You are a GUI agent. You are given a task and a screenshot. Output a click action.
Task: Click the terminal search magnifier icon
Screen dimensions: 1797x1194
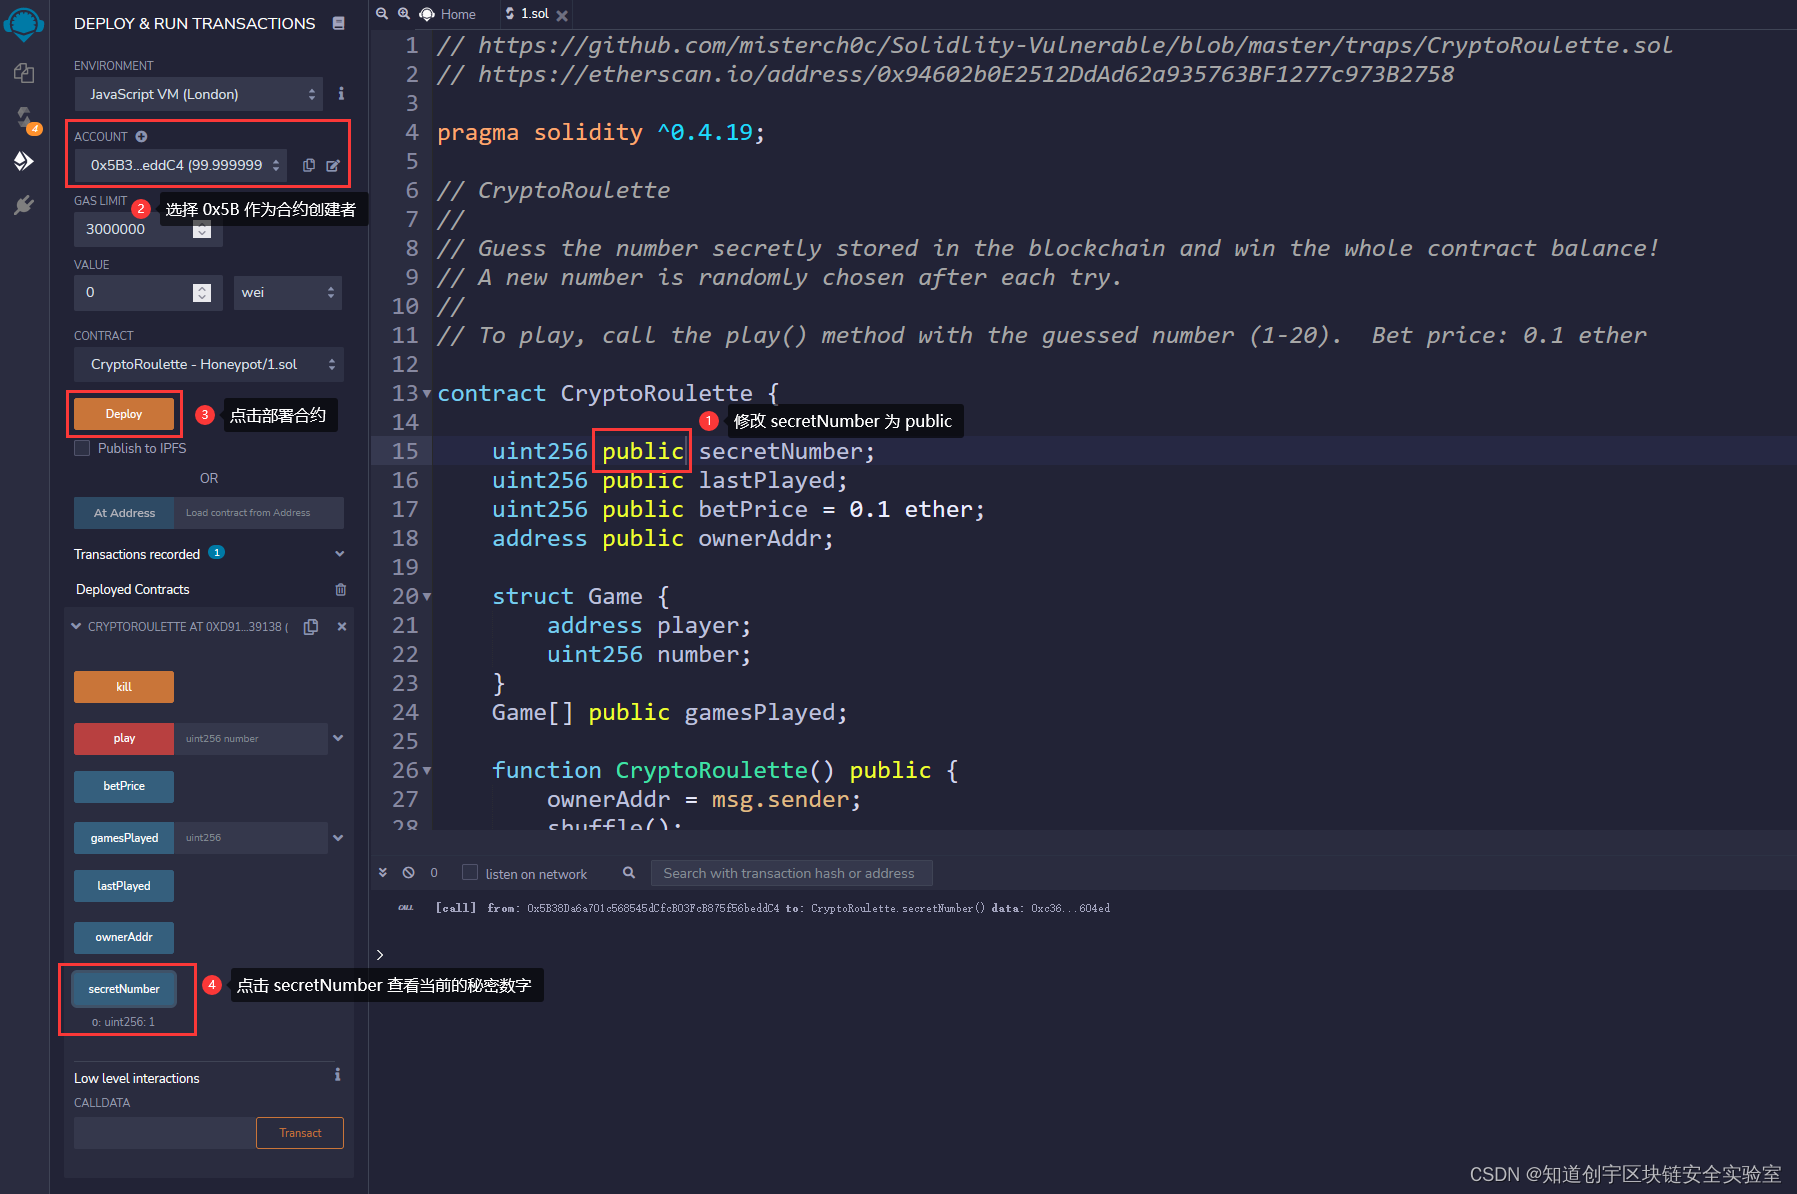click(629, 873)
